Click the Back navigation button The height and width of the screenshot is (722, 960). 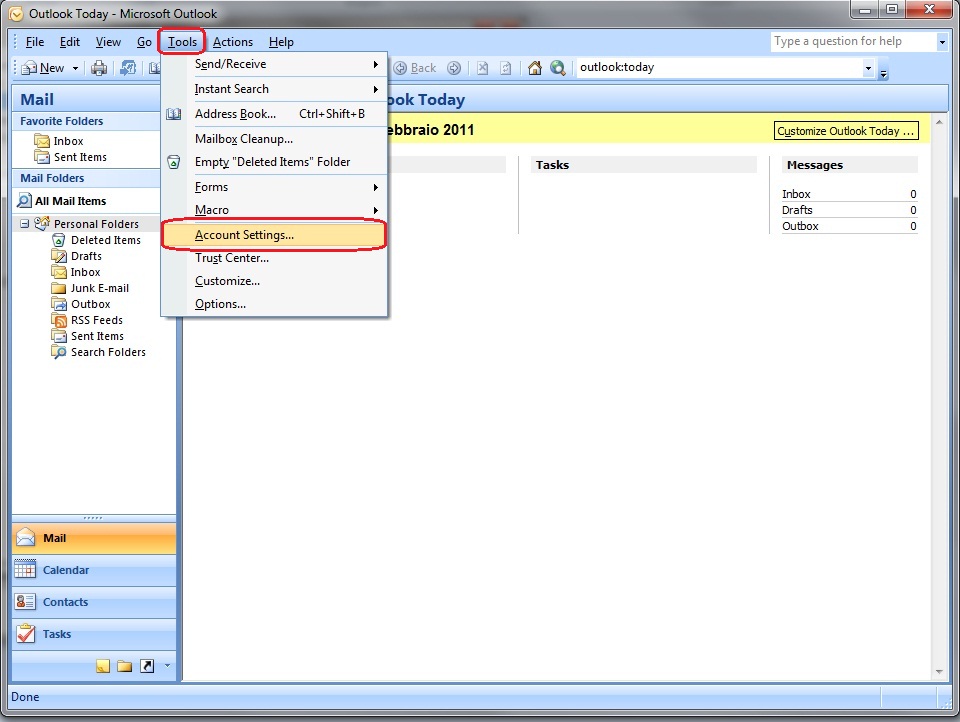tap(416, 68)
